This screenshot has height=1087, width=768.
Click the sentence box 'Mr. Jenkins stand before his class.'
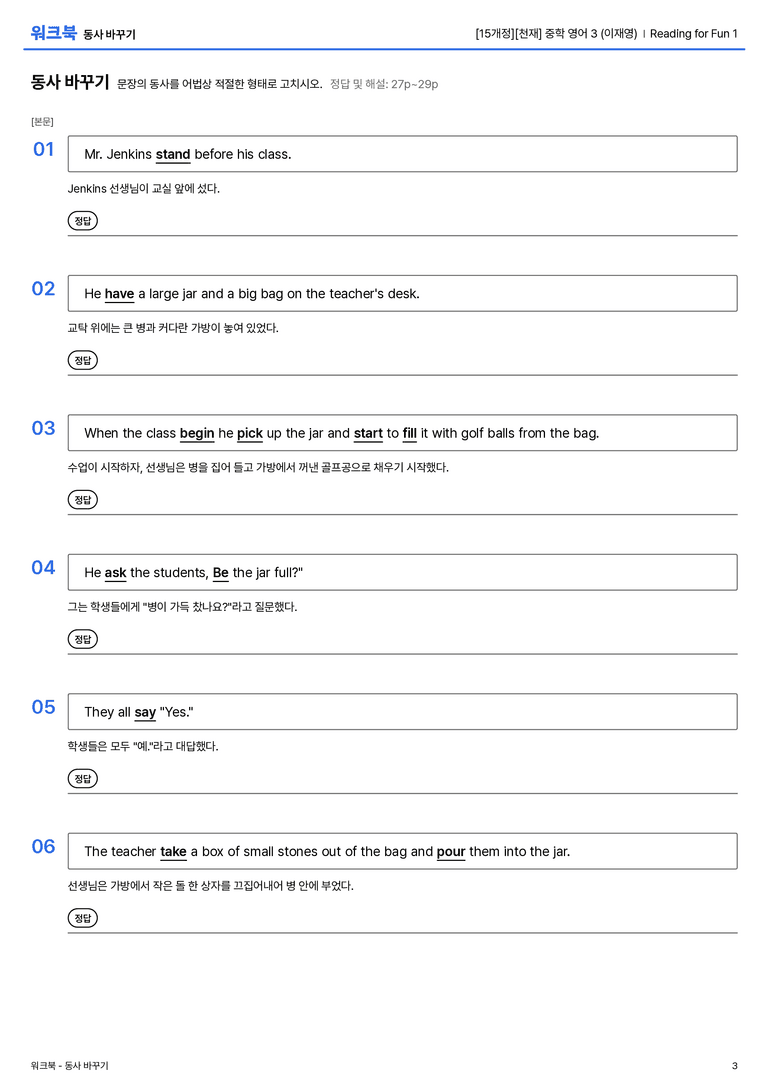click(402, 154)
